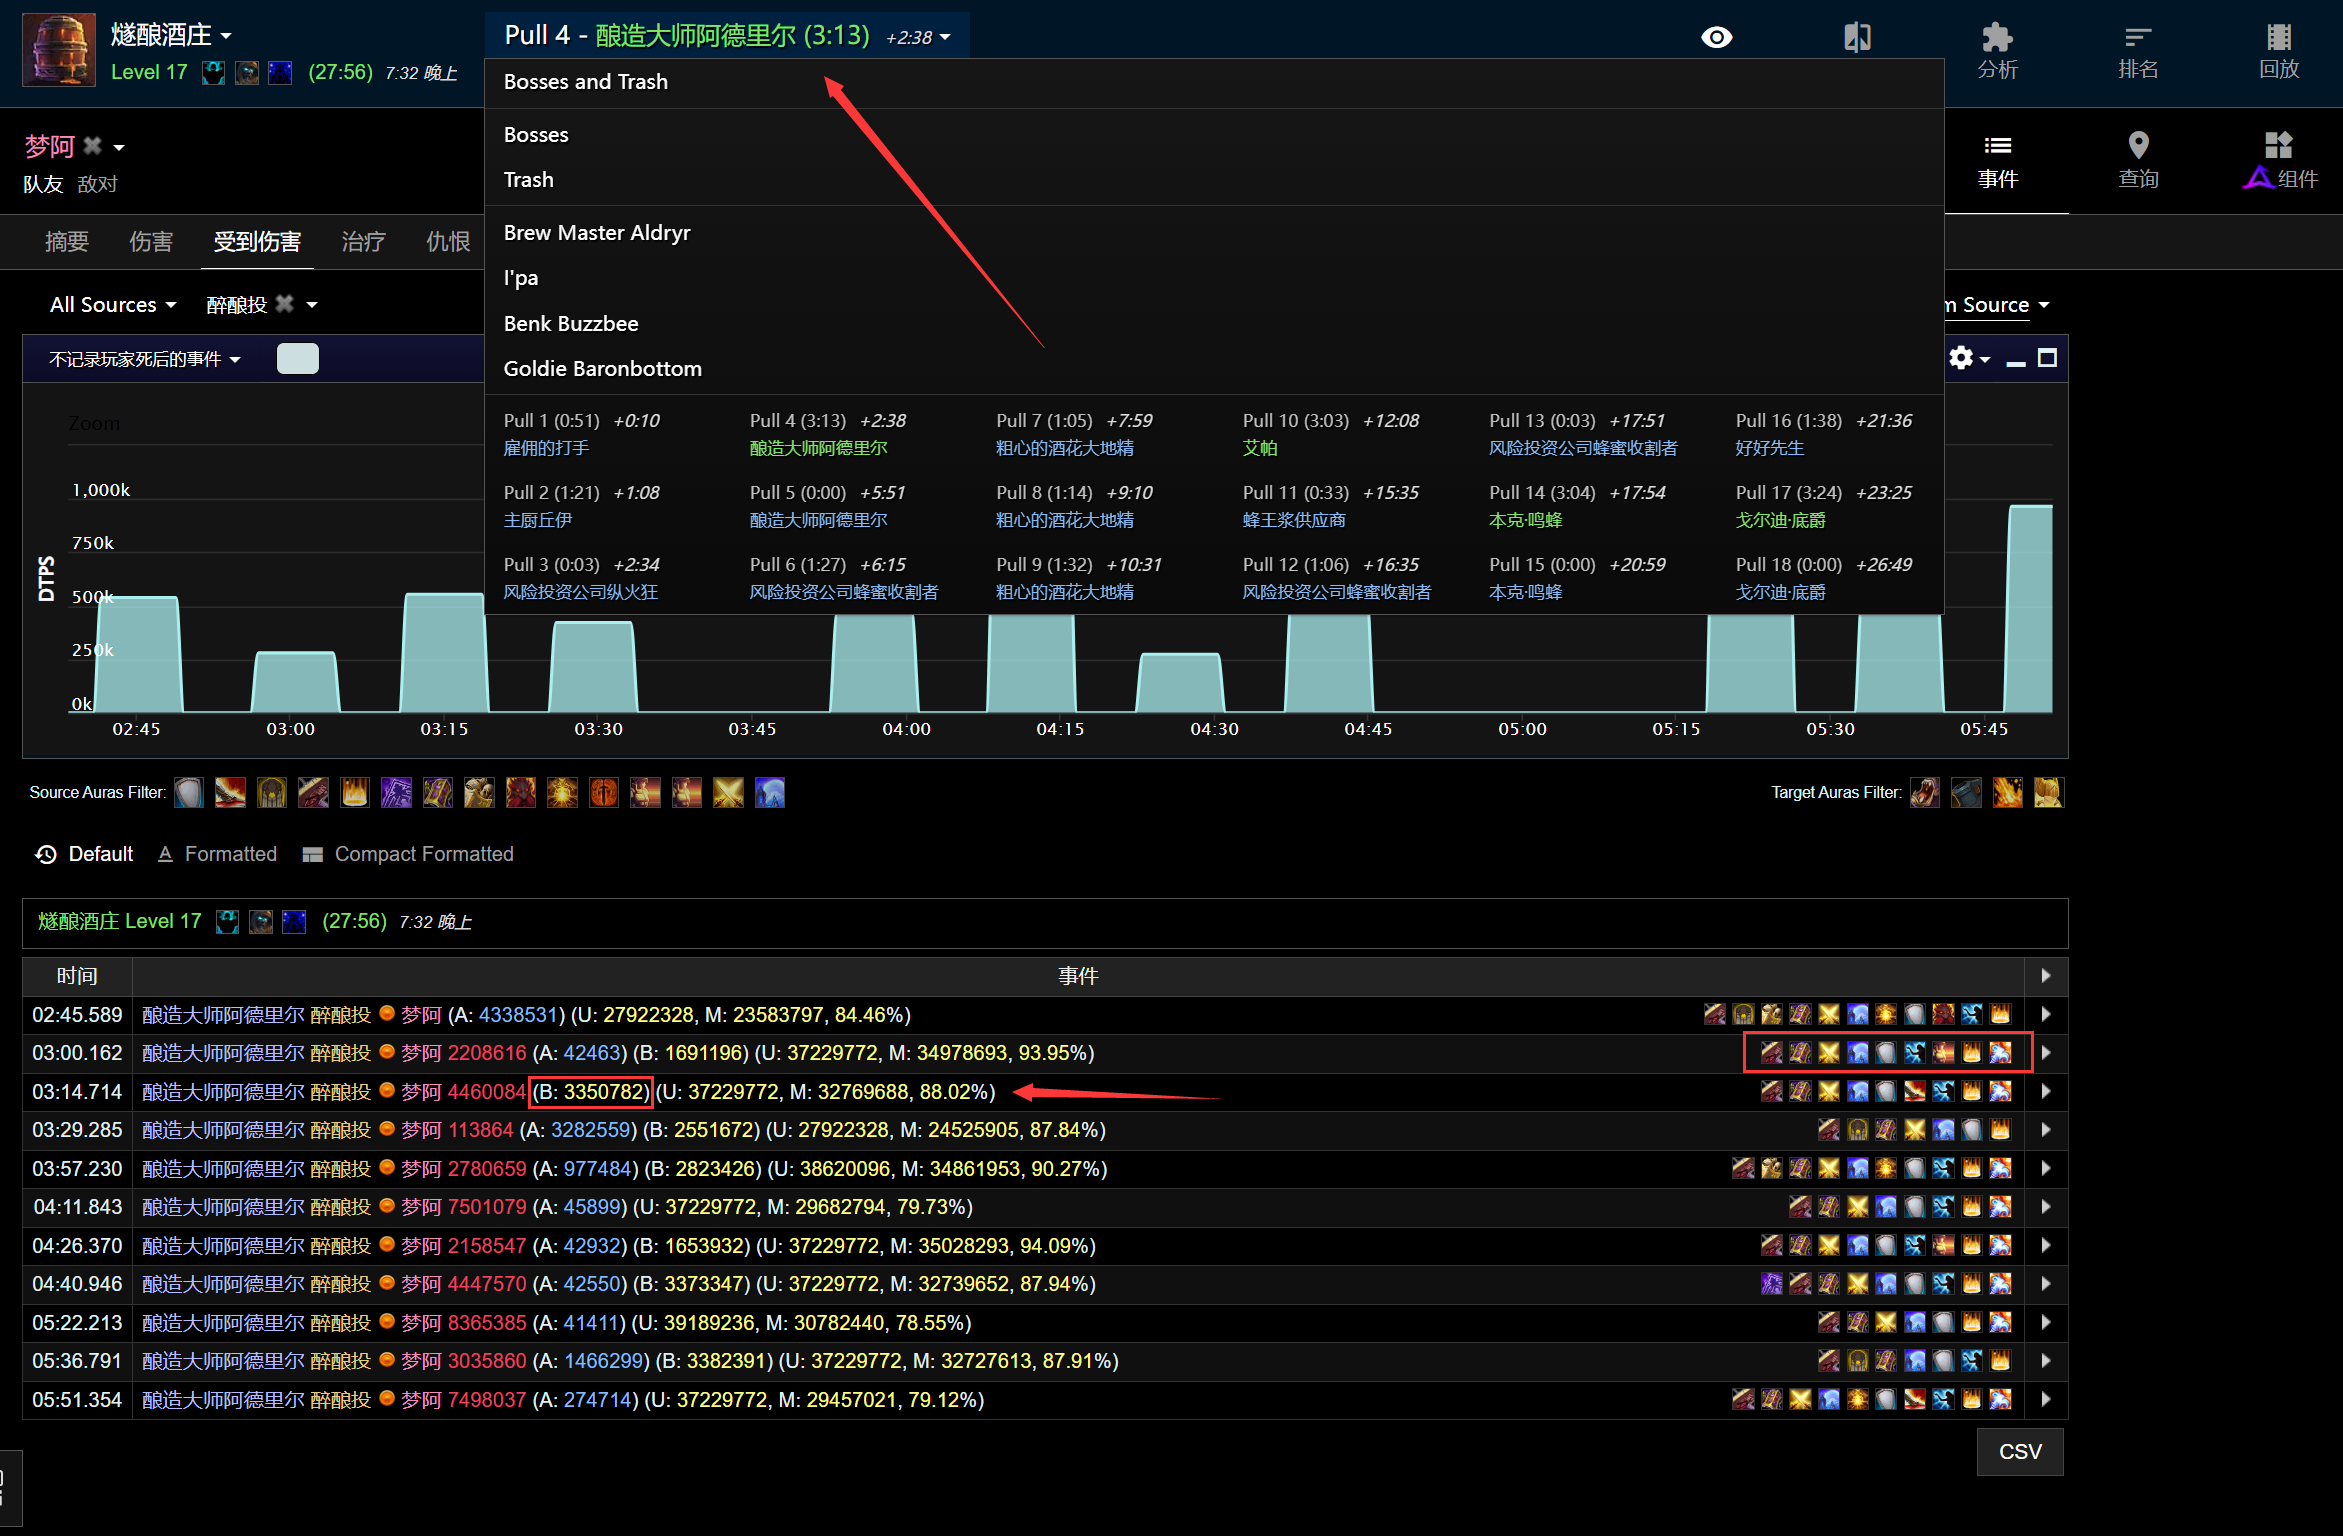
Task: Open the compare reports icon
Action: 1857,38
